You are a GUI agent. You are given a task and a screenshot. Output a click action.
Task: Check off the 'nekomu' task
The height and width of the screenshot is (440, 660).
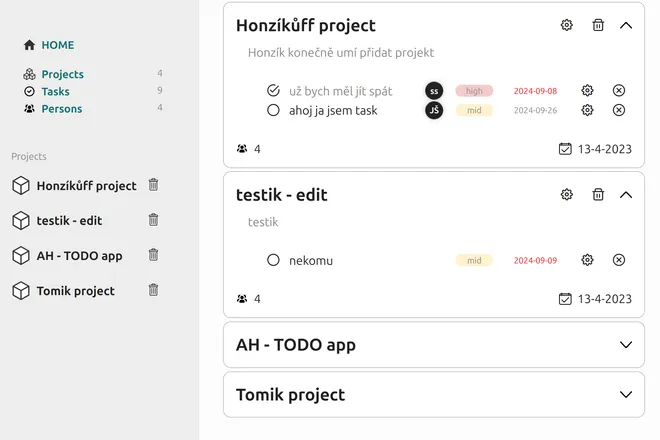click(273, 260)
